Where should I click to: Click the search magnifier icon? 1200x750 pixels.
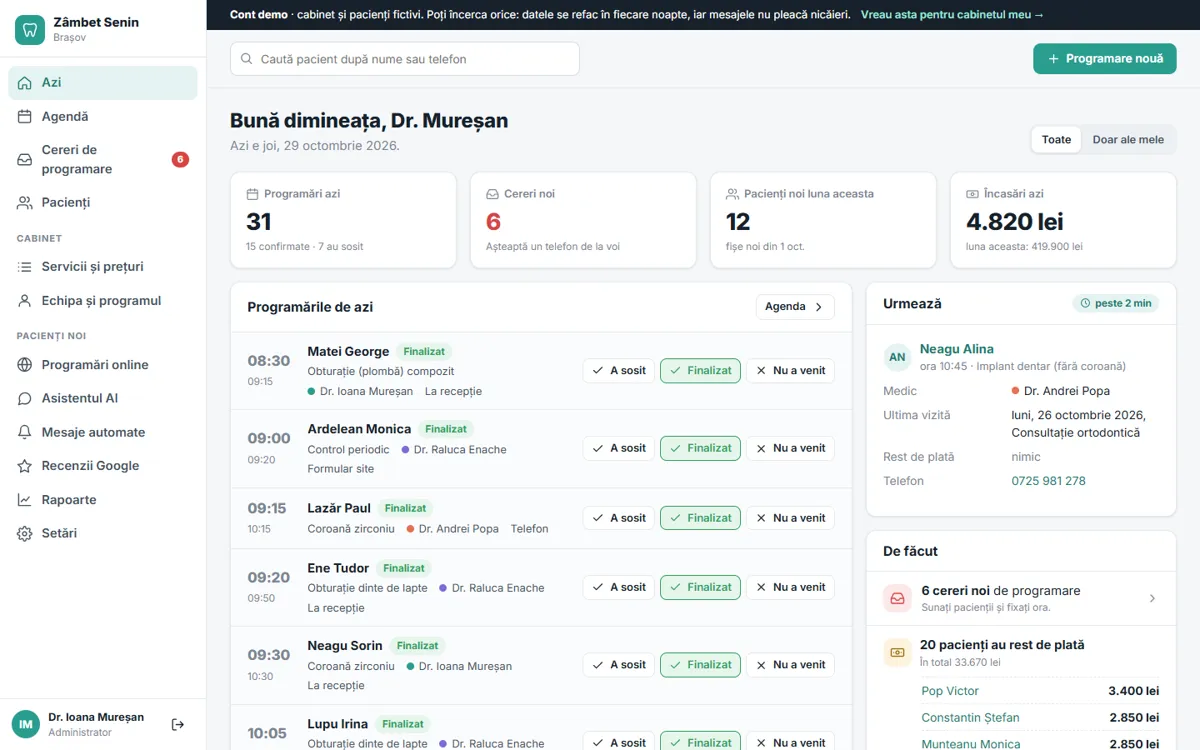246,59
